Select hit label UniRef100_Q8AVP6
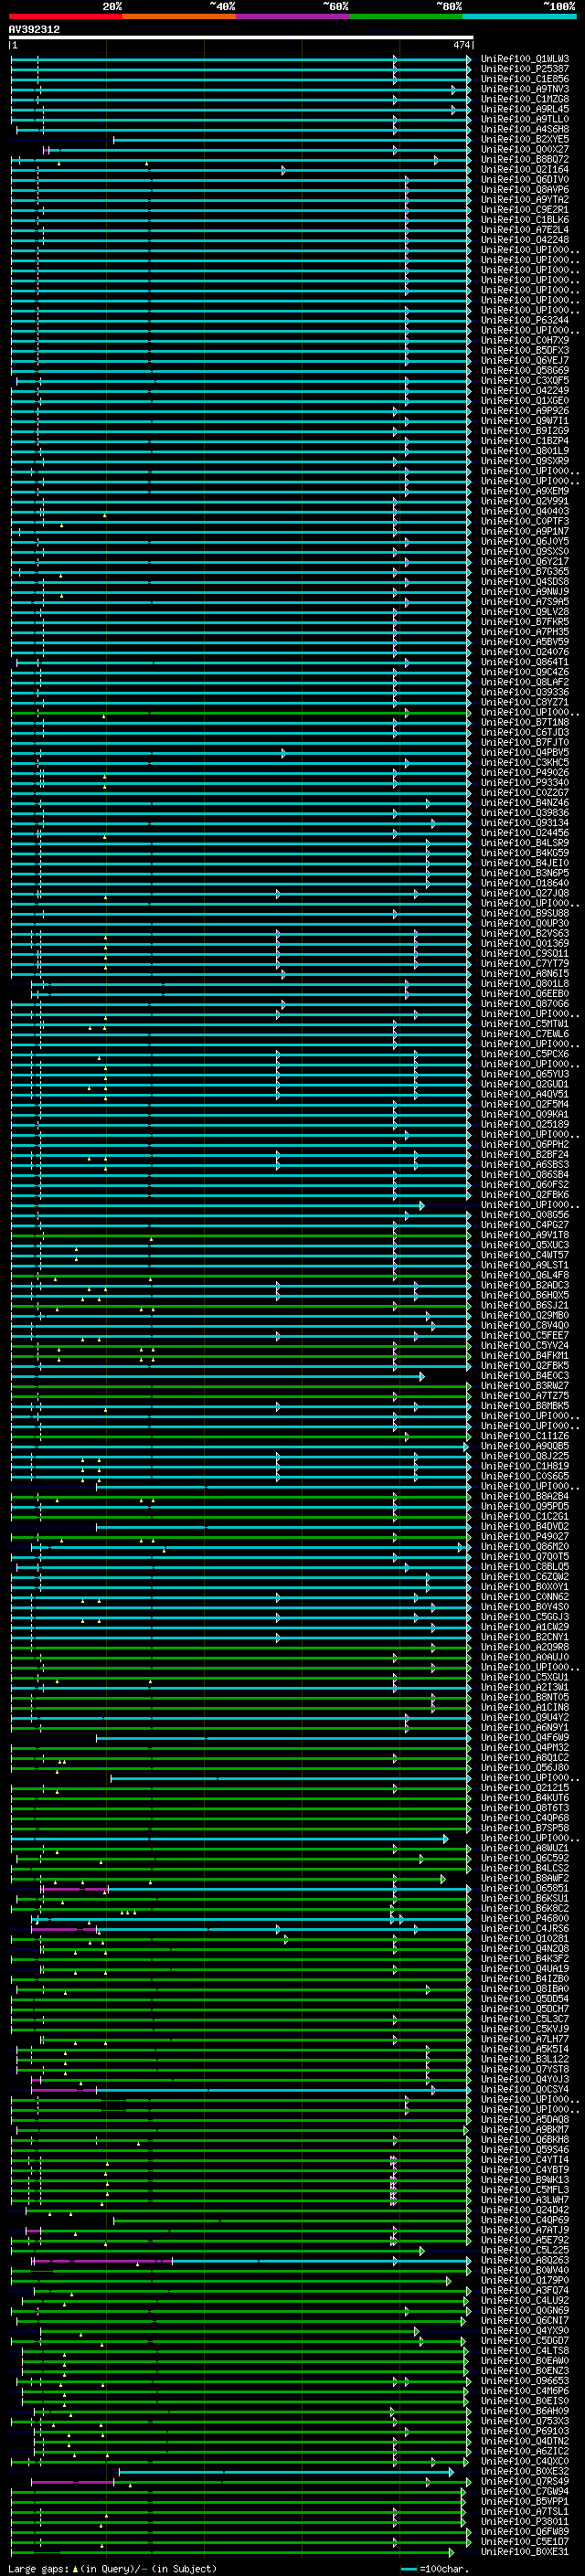 click(525, 190)
